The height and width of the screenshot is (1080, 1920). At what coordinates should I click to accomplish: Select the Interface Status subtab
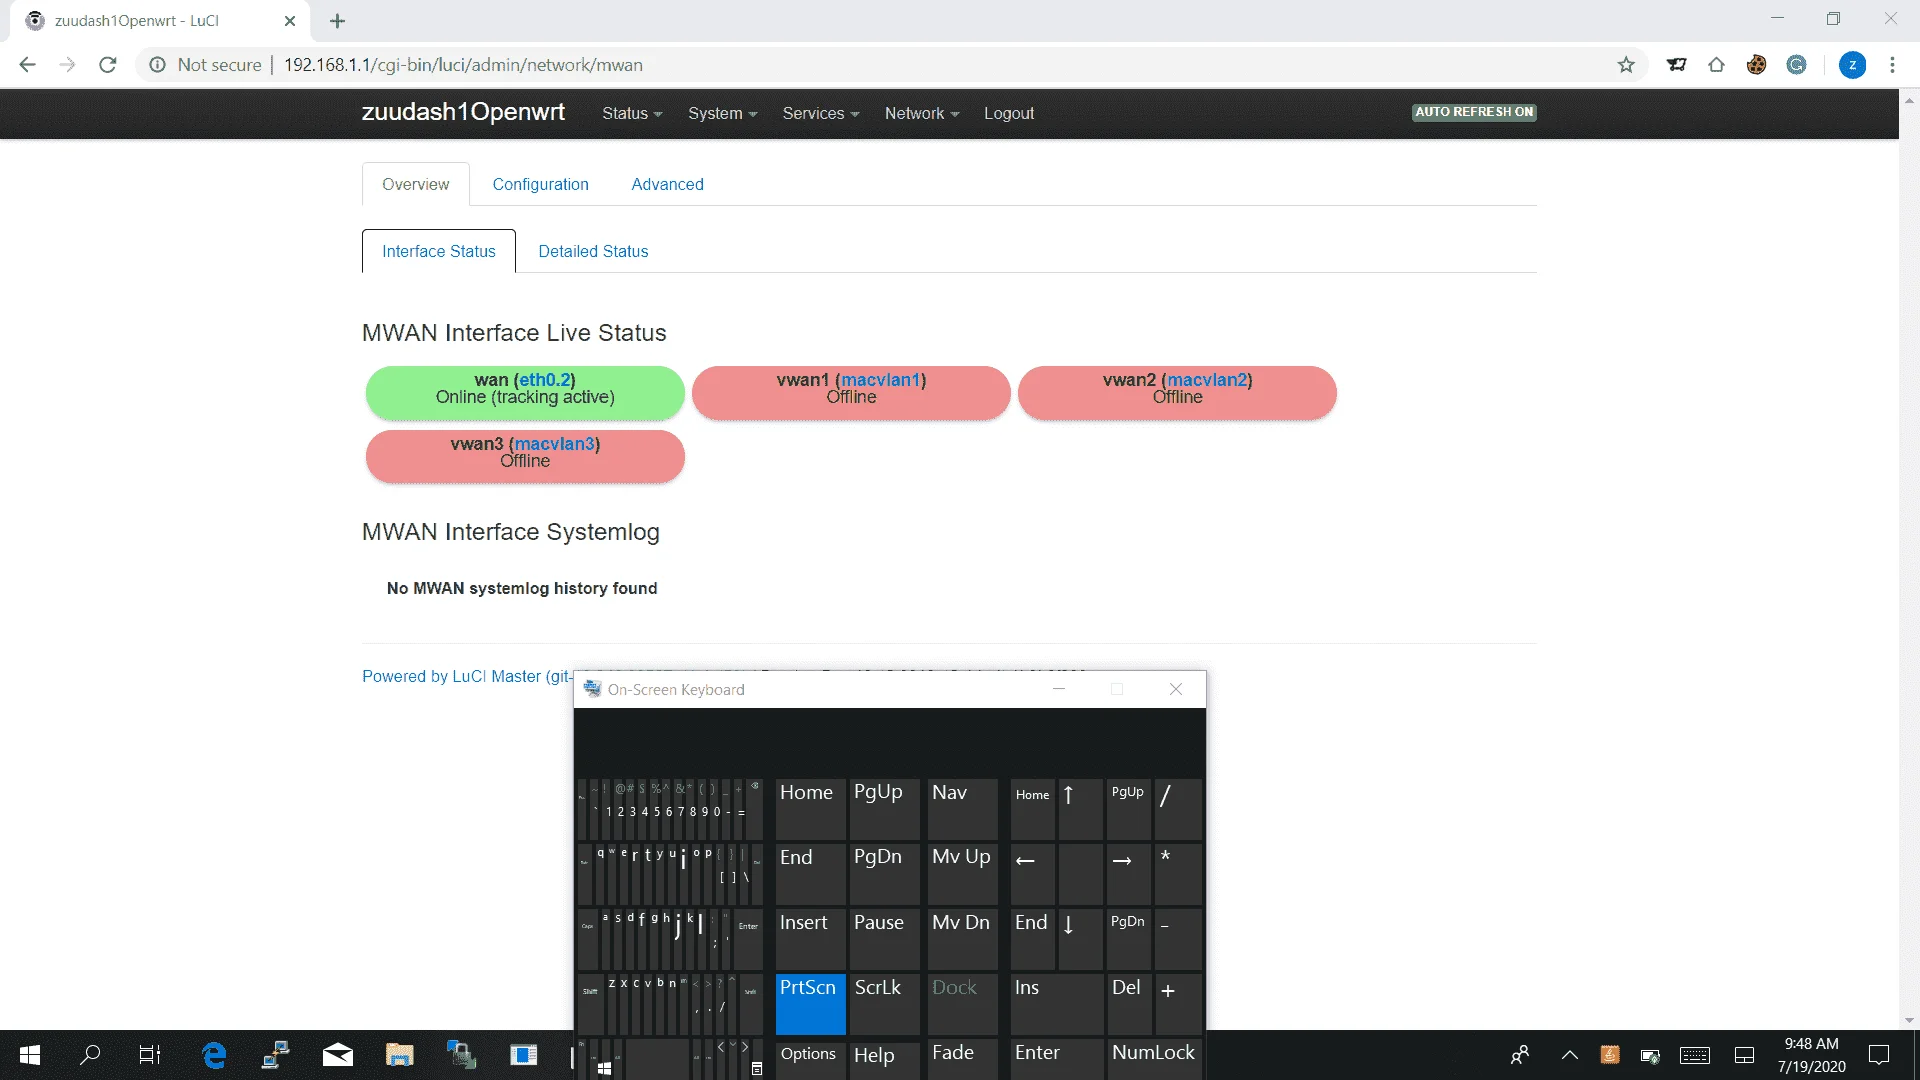[x=439, y=251]
